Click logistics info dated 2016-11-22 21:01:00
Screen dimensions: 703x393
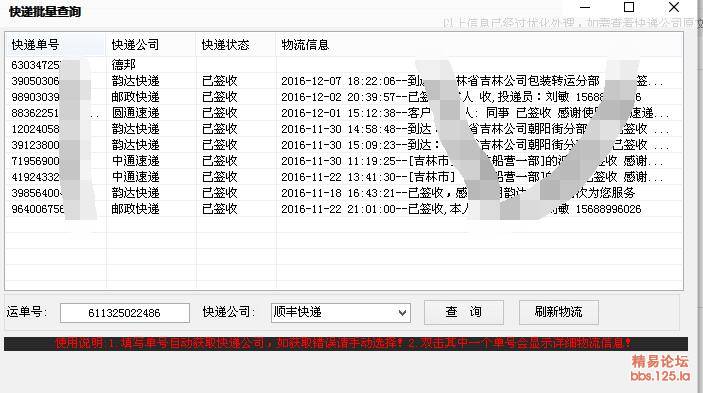coord(461,209)
